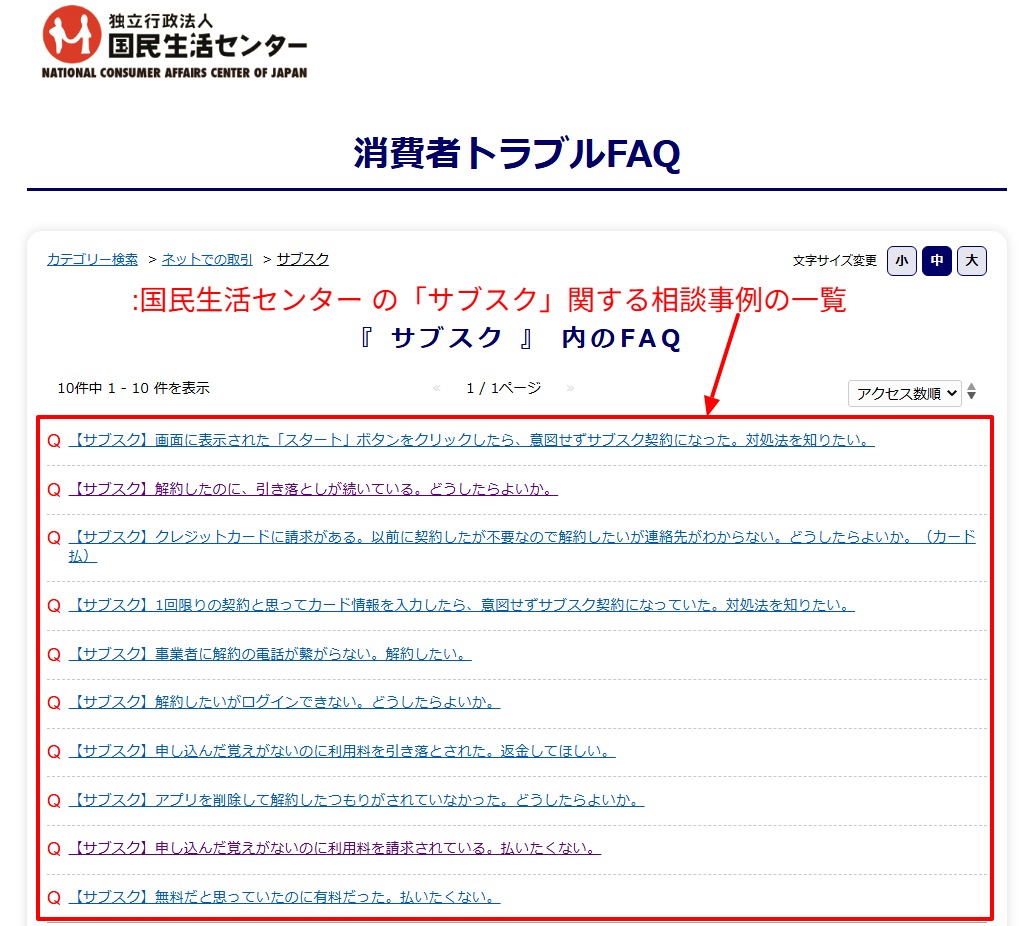Image resolution: width=1031 pixels, height=926 pixels.
Task: Open FAQ about 「スタート」ボタン subscription
Action: click(471, 440)
